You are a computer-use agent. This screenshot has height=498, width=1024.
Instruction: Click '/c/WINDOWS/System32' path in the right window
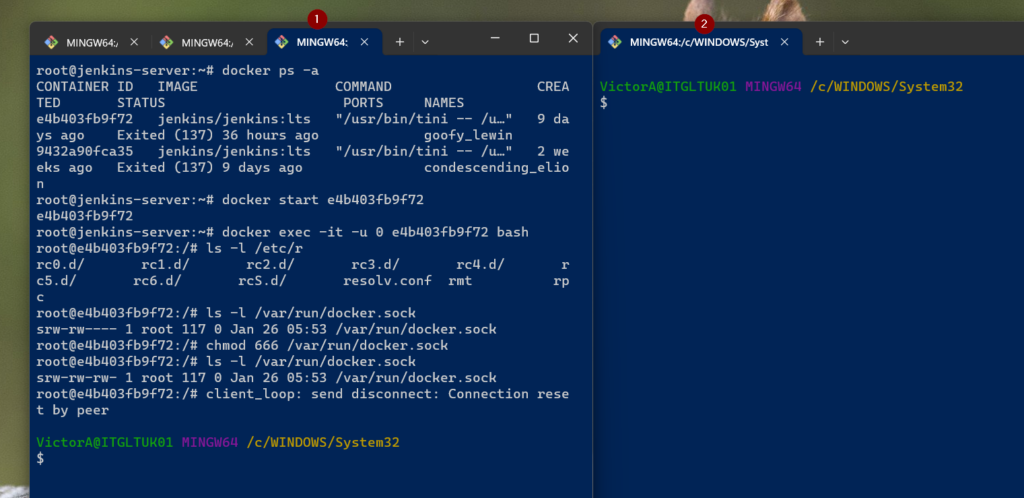pos(886,86)
